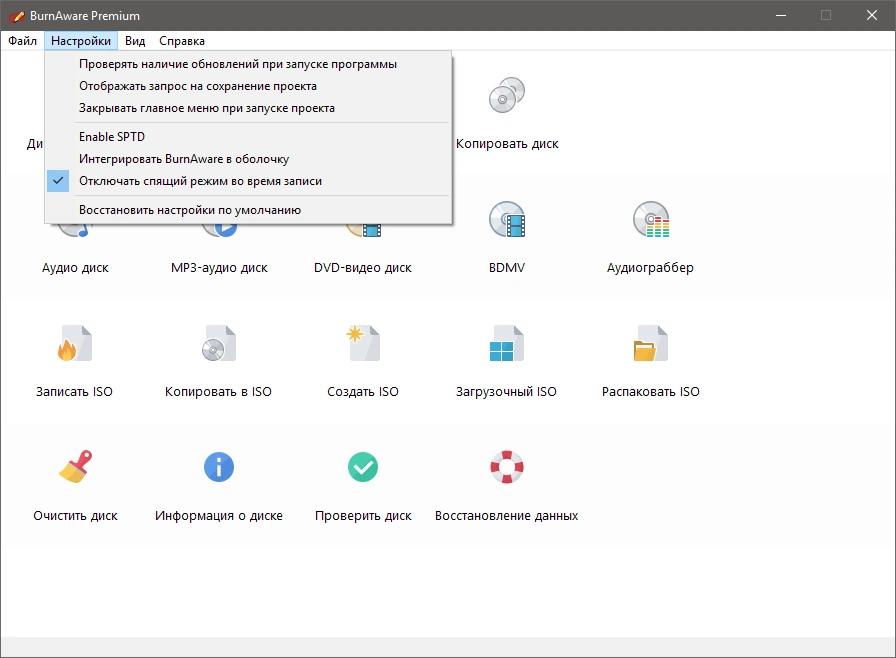Toggle 'Интегрировать BurnAware в оболочку'
This screenshot has width=896, height=658.
tap(249, 159)
